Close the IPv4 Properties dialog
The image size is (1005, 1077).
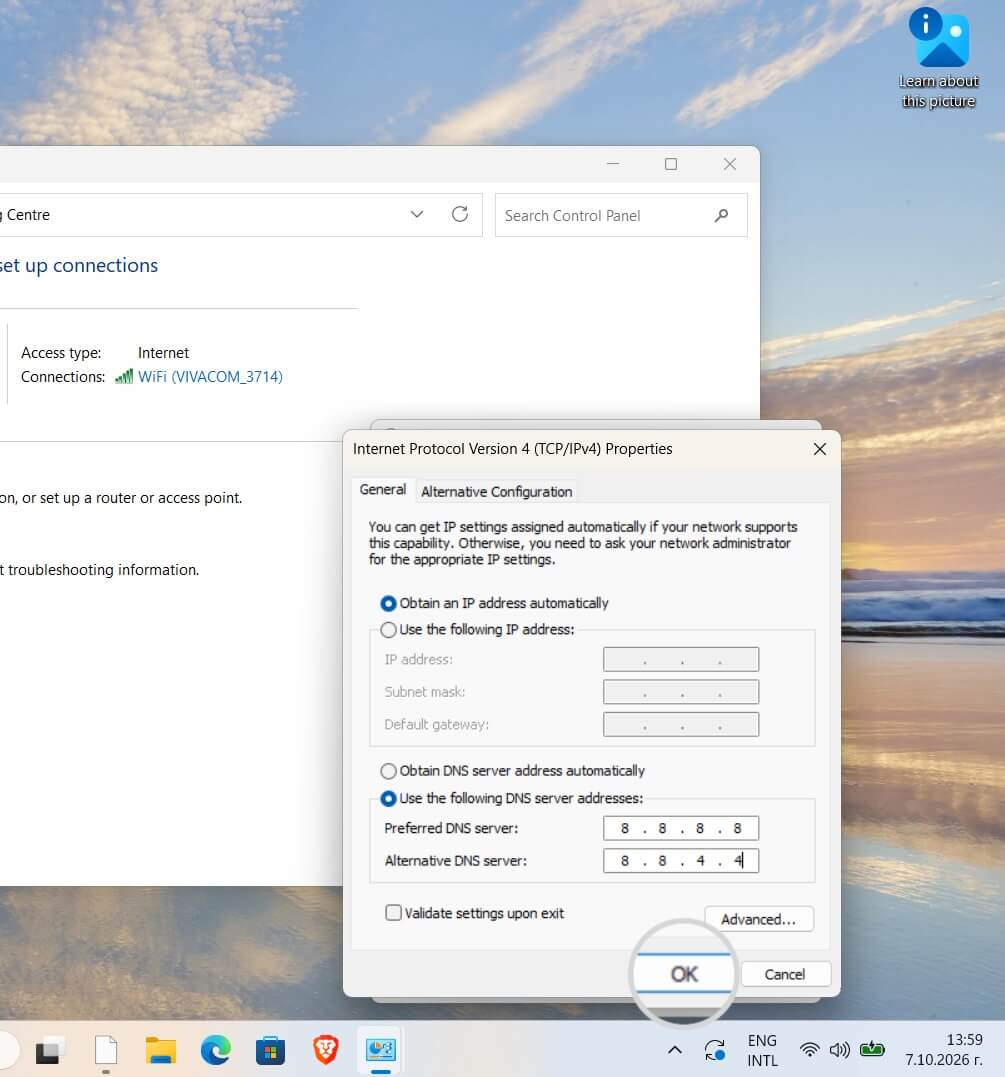click(x=820, y=449)
